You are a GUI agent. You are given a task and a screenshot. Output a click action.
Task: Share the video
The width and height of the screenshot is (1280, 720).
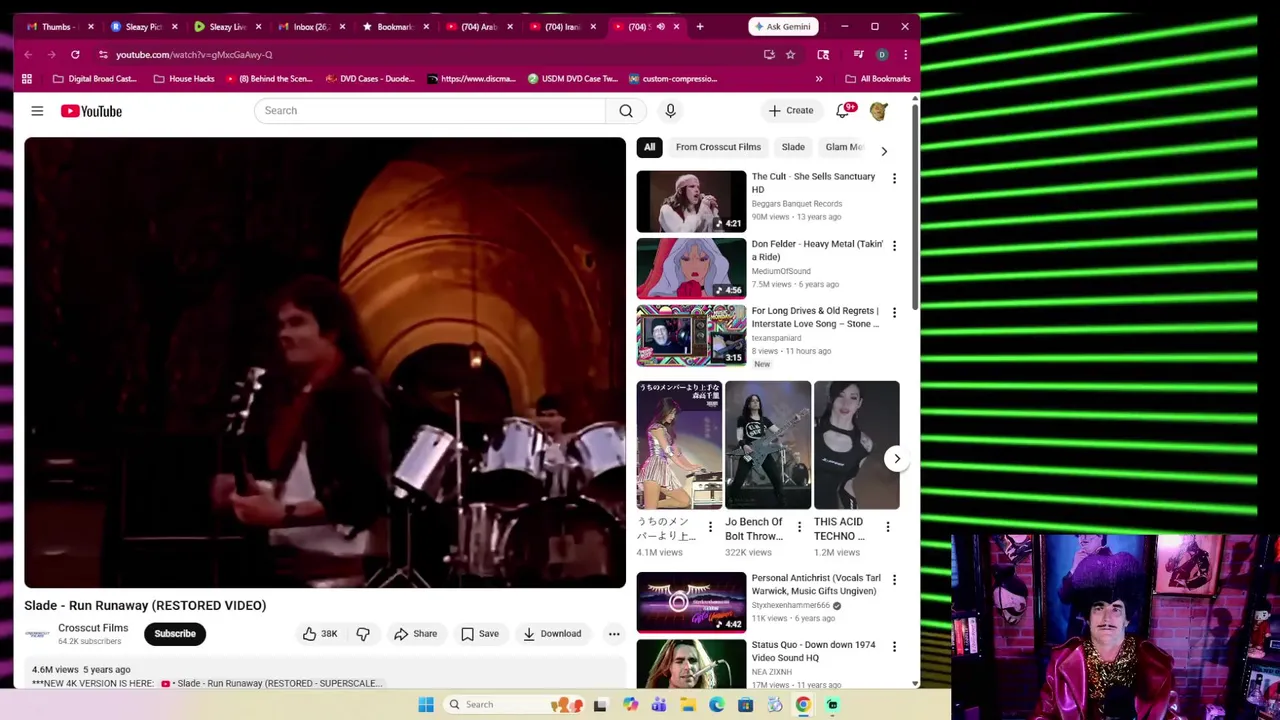click(415, 633)
